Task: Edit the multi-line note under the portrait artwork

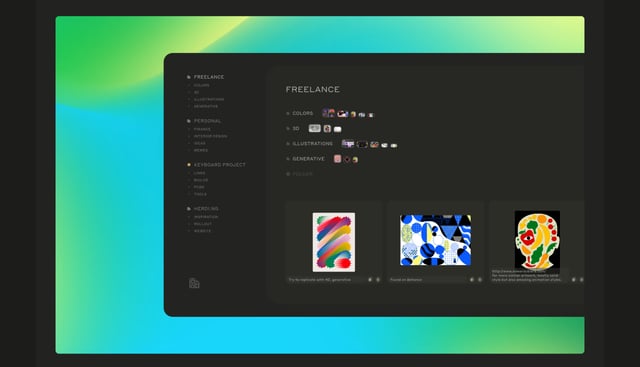Action: click(x=526, y=276)
